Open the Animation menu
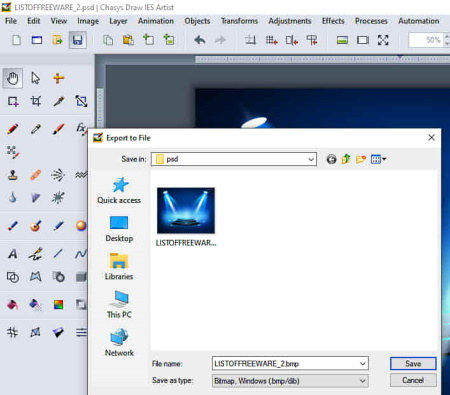The height and width of the screenshot is (395, 450). (156, 21)
